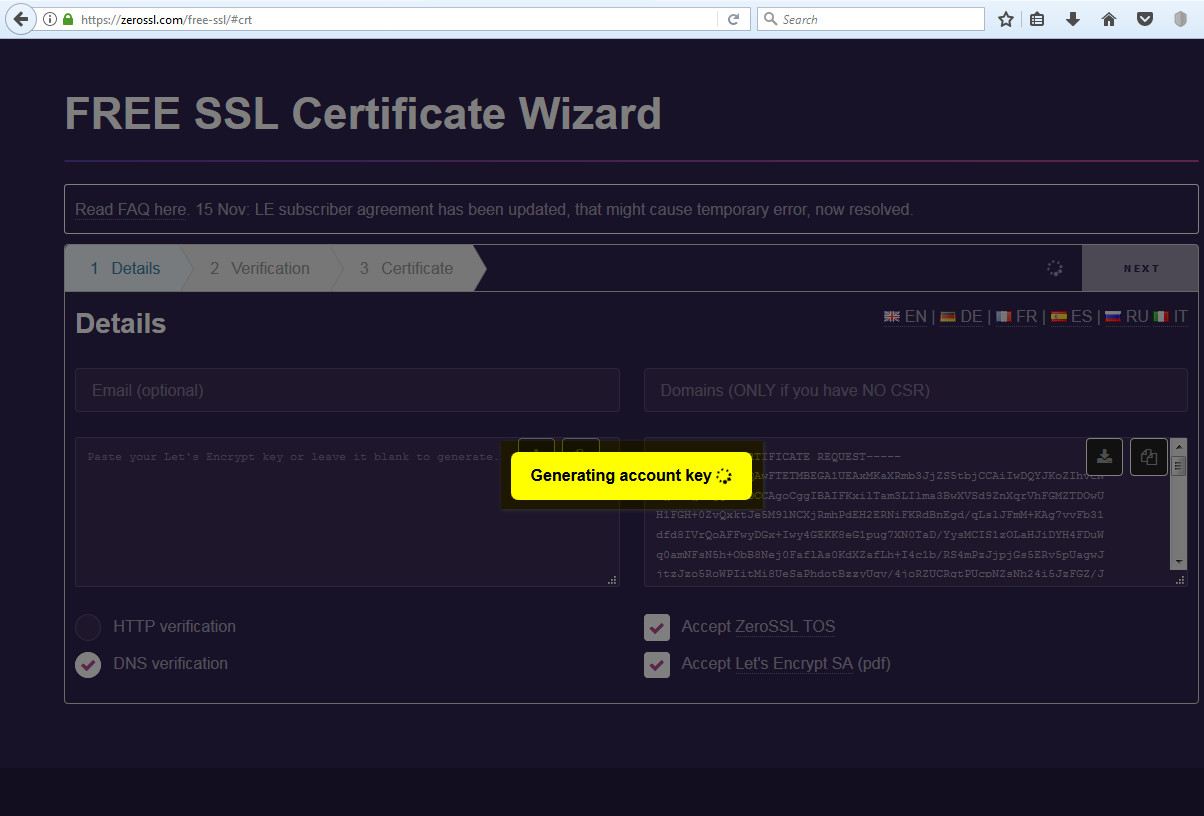Focus the Email (optional) field
Image resolution: width=1204 pixels, height=816 pixels.
point(347,390)
